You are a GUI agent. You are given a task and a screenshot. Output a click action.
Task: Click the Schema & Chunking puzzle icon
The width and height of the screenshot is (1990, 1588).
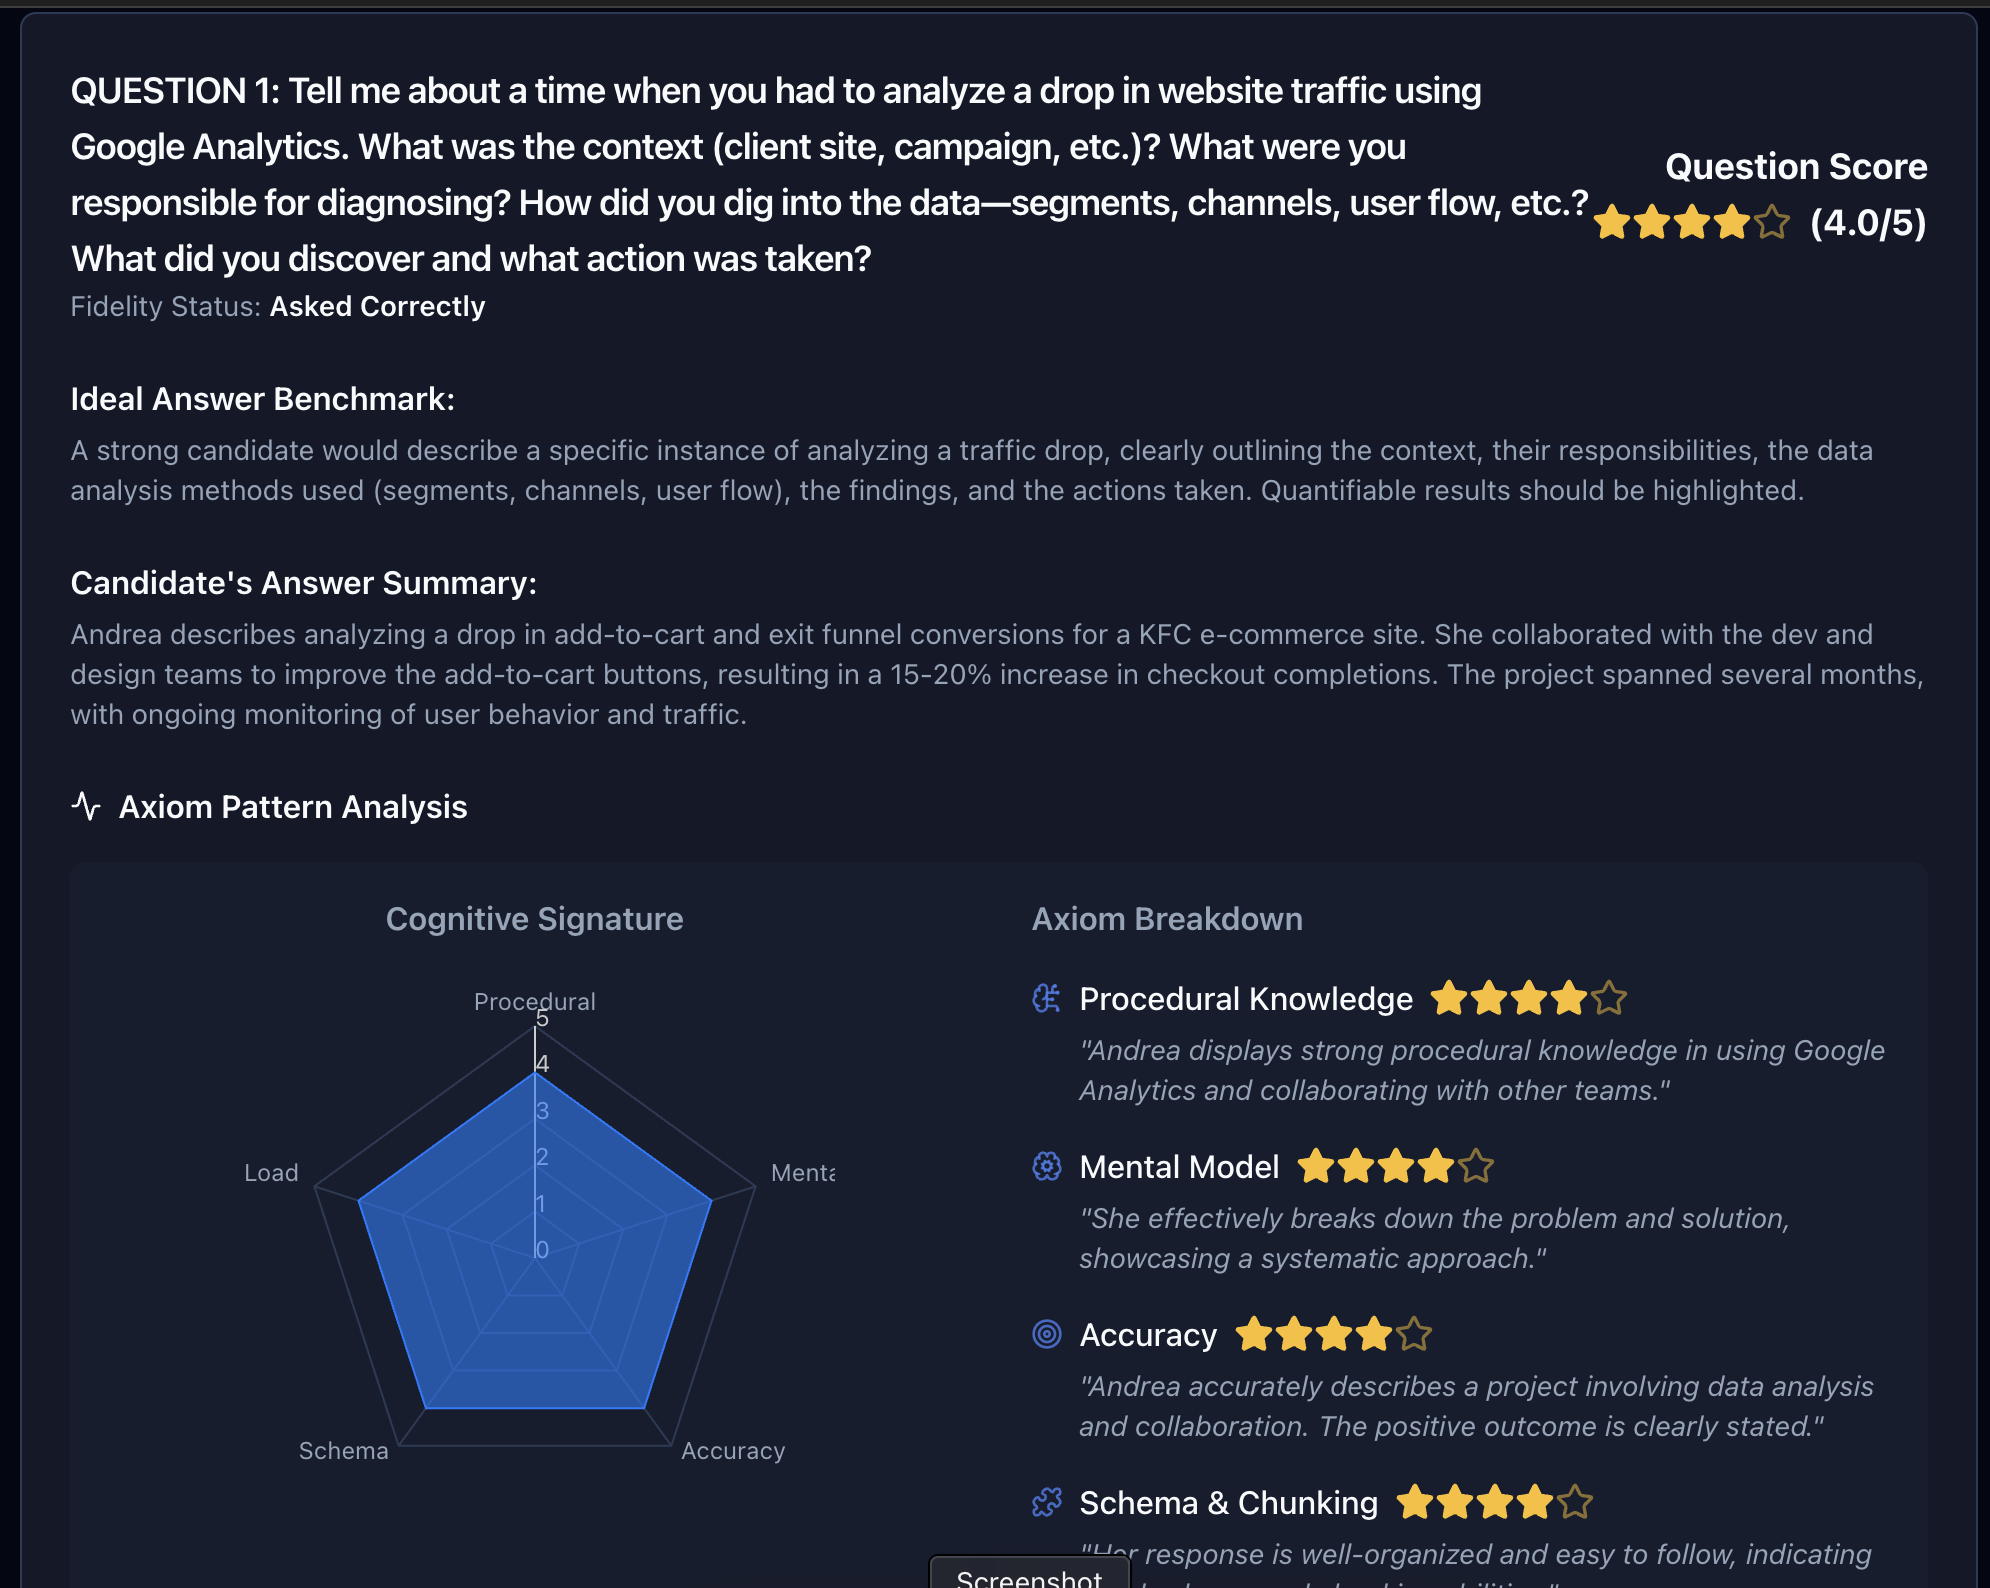[1046, 1502]
